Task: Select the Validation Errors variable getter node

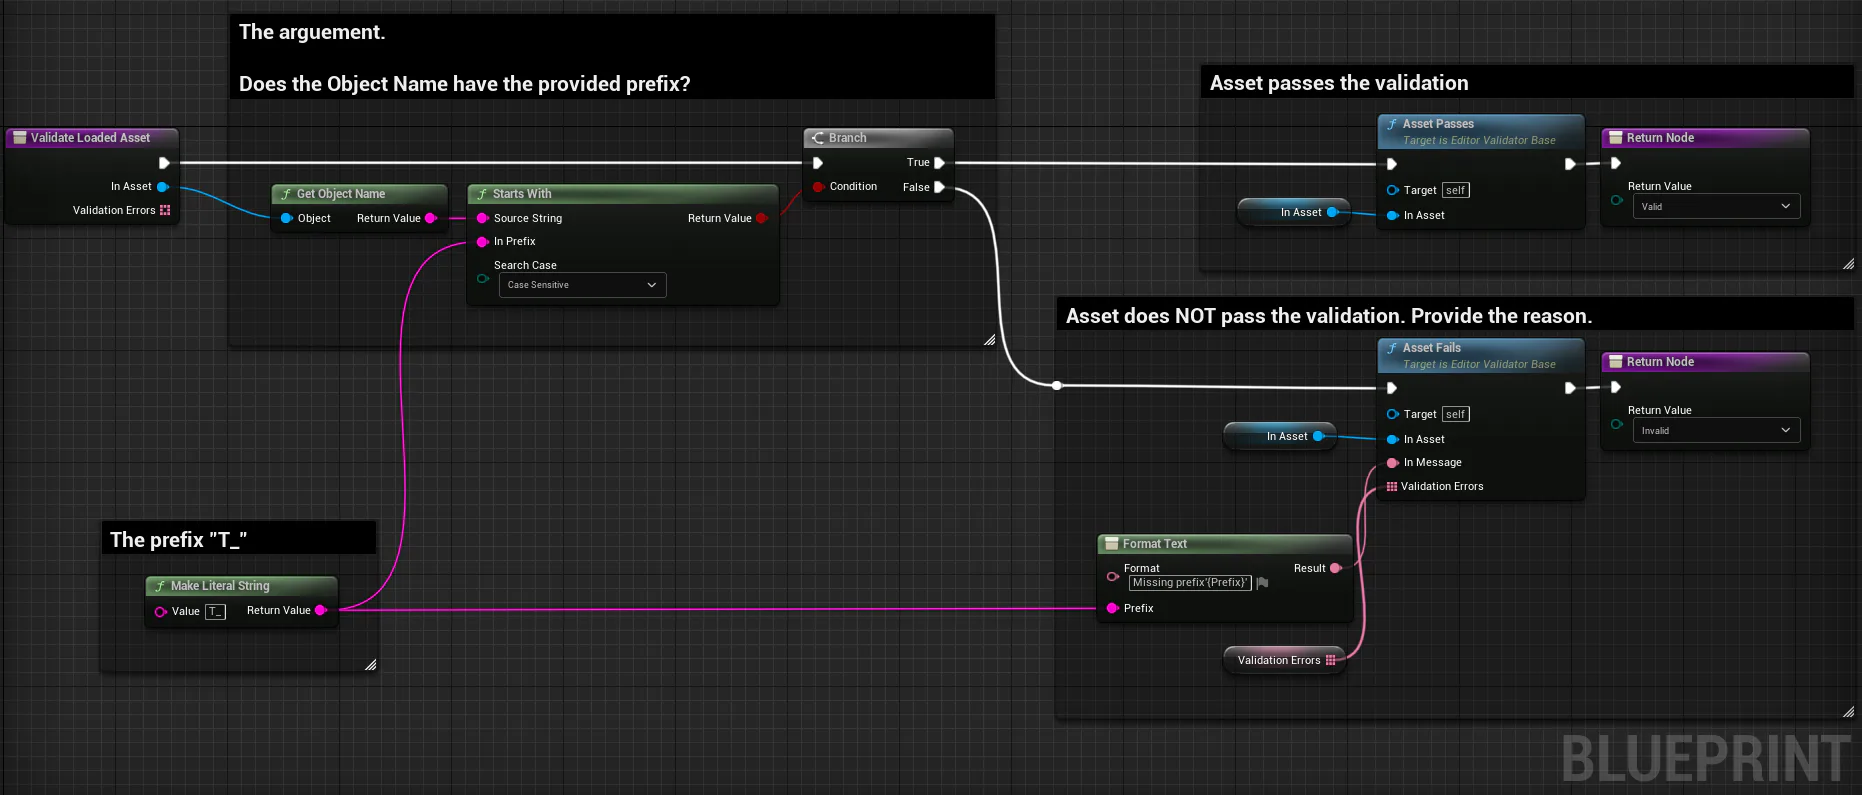Action: (x=1280, y=660)
